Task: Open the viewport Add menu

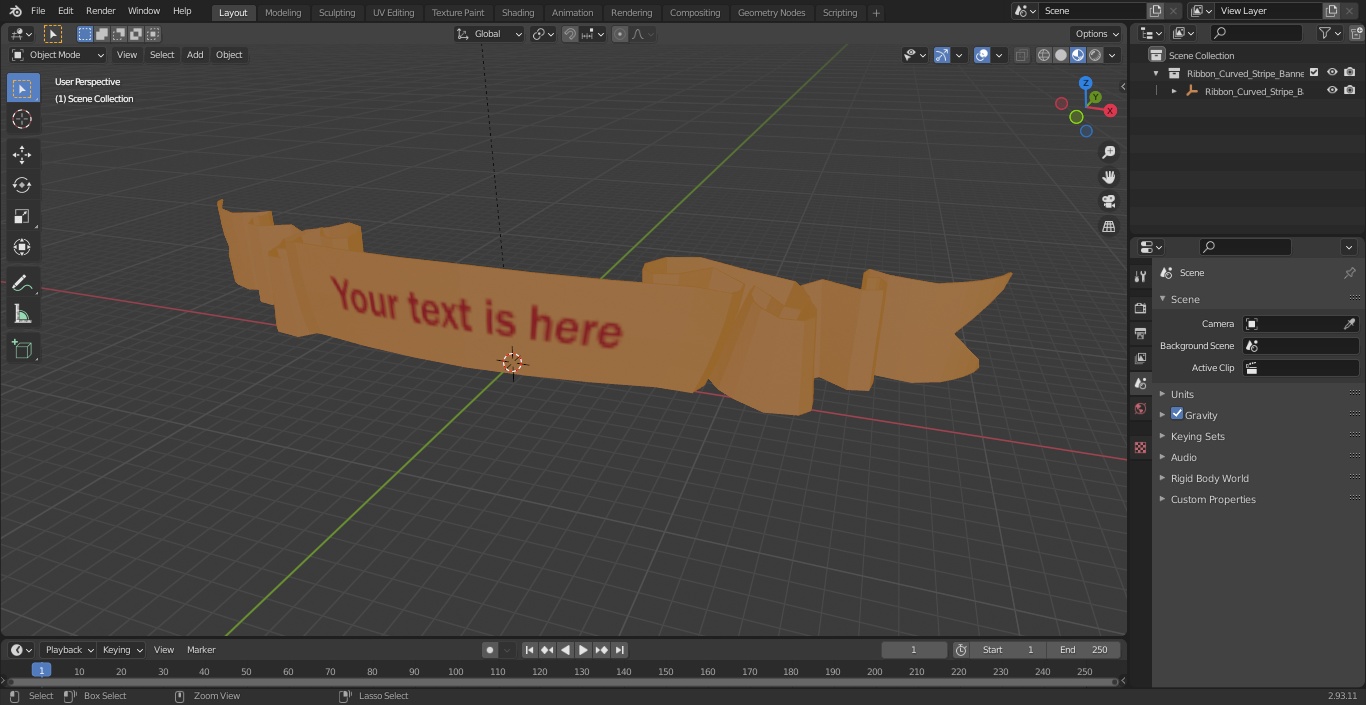Action: tap(195, 55)
